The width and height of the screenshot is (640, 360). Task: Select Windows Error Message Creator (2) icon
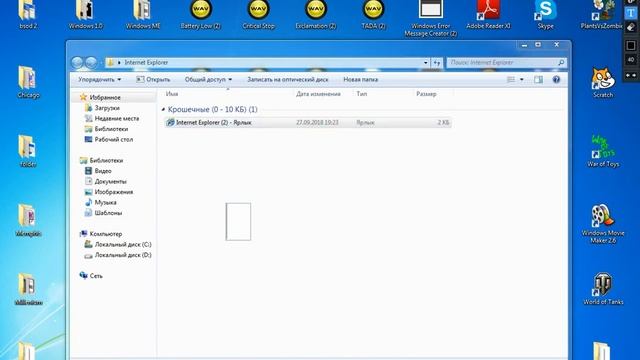tap(431, 18)
